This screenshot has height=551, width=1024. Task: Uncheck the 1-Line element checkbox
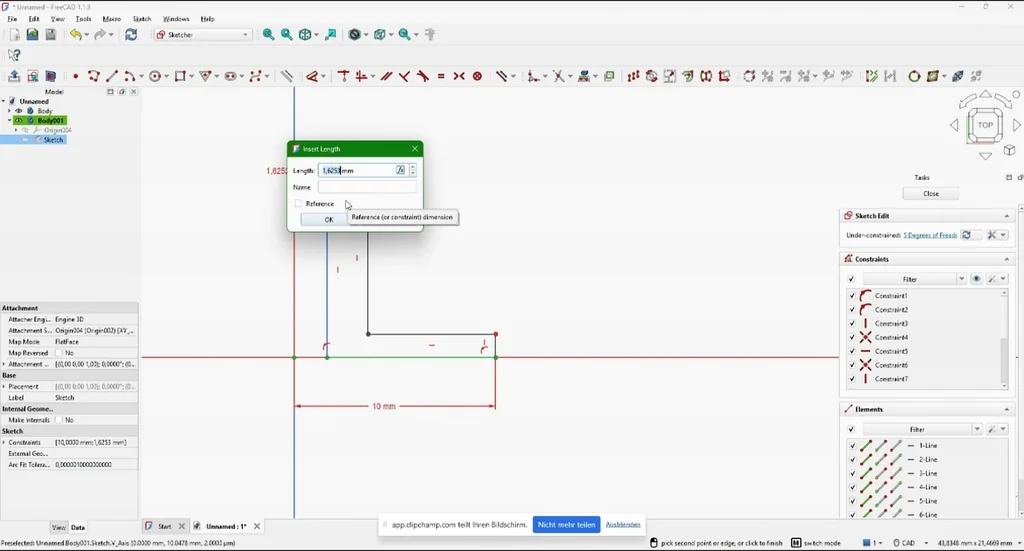tap(852, 445)
